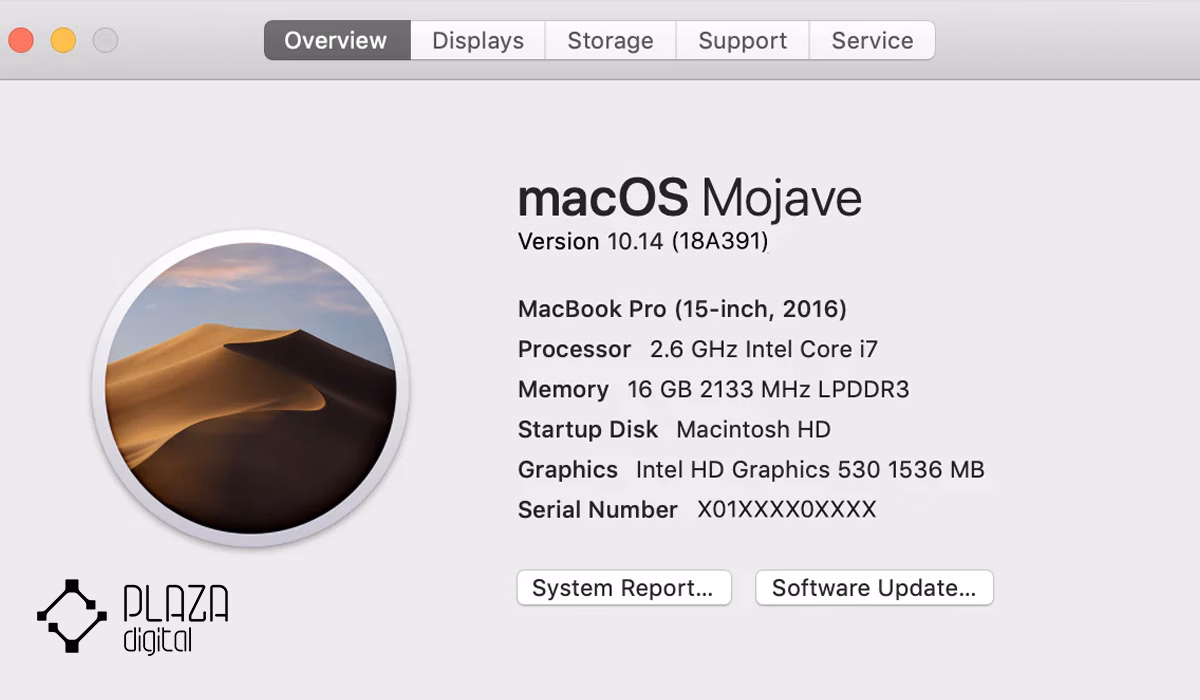Screen dimensions: 1200x700
Task: Click the macOS Mojave heading
Action: coord(689,198)
